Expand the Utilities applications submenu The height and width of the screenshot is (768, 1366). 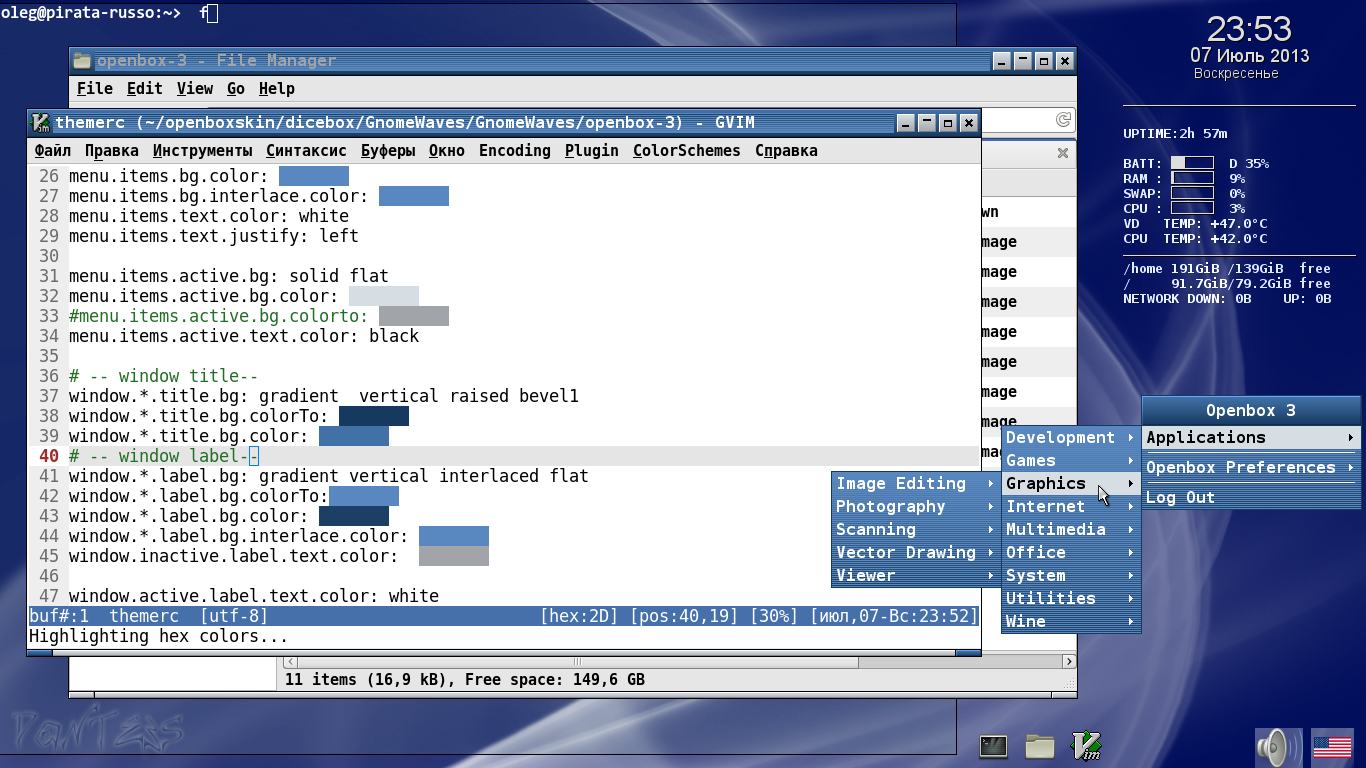coord(1071,599)
